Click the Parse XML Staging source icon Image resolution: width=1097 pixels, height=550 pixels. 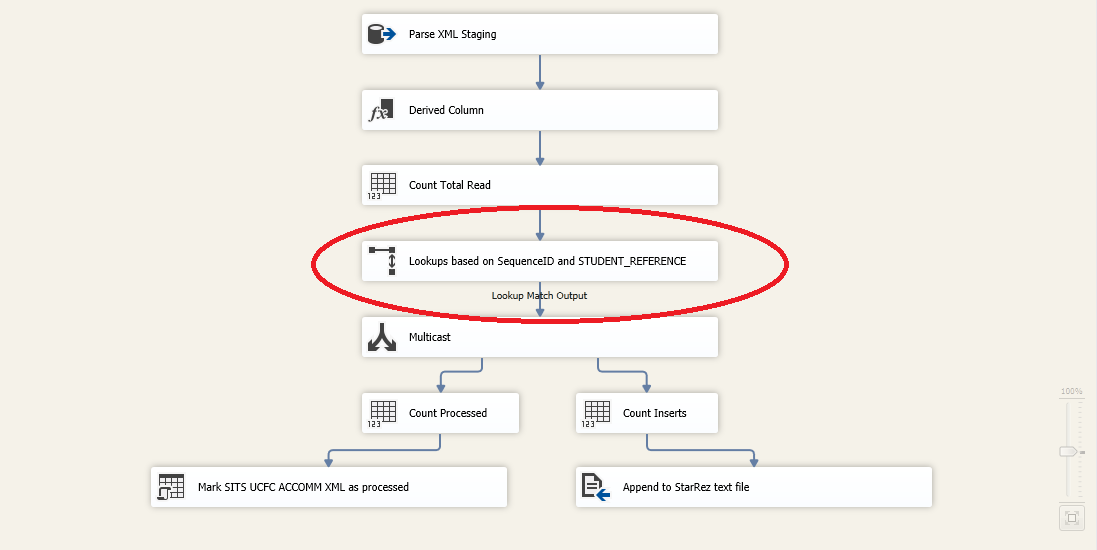(x=382, y=35)
